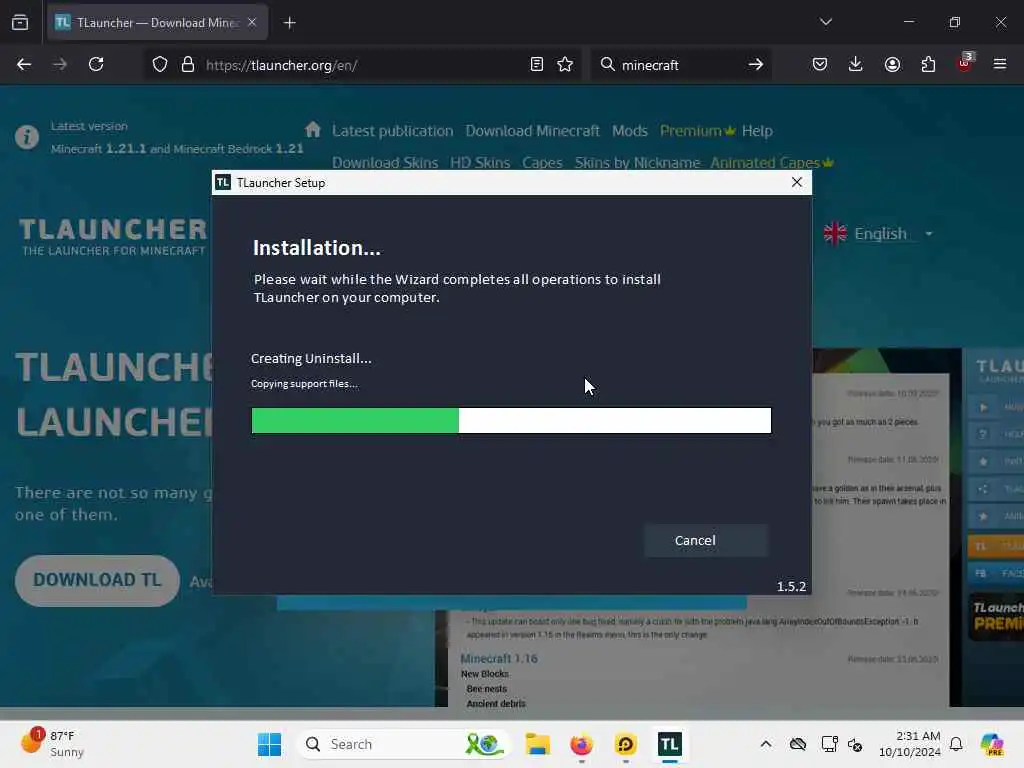Open Latest publication menu link
This screenshot has width=1024, height=768.
click(x=392, y=131)
